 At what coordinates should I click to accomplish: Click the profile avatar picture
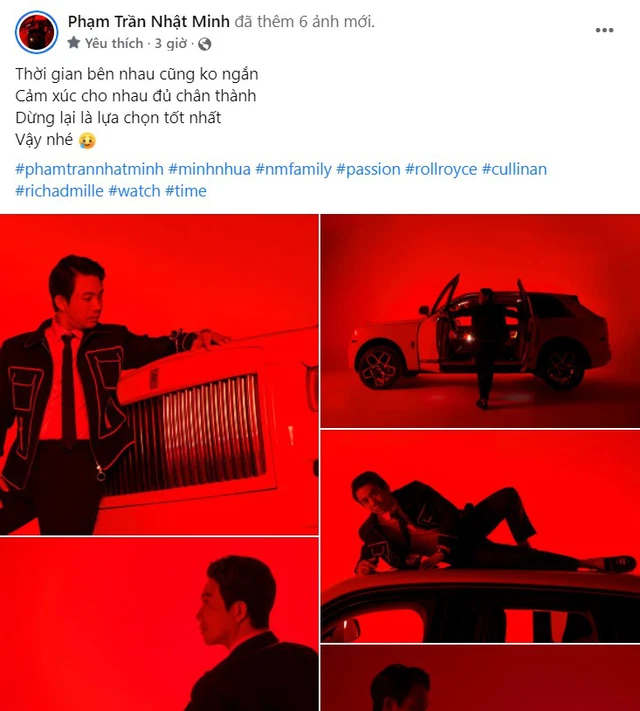coord(36,32)
